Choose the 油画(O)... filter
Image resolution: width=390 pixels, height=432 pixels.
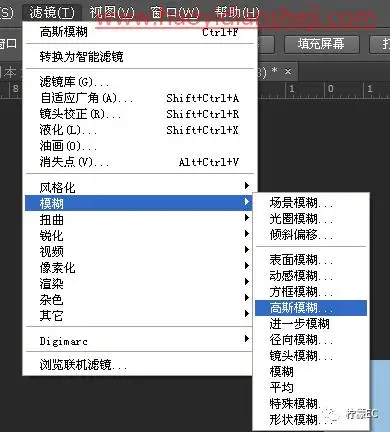pos(139,146)
